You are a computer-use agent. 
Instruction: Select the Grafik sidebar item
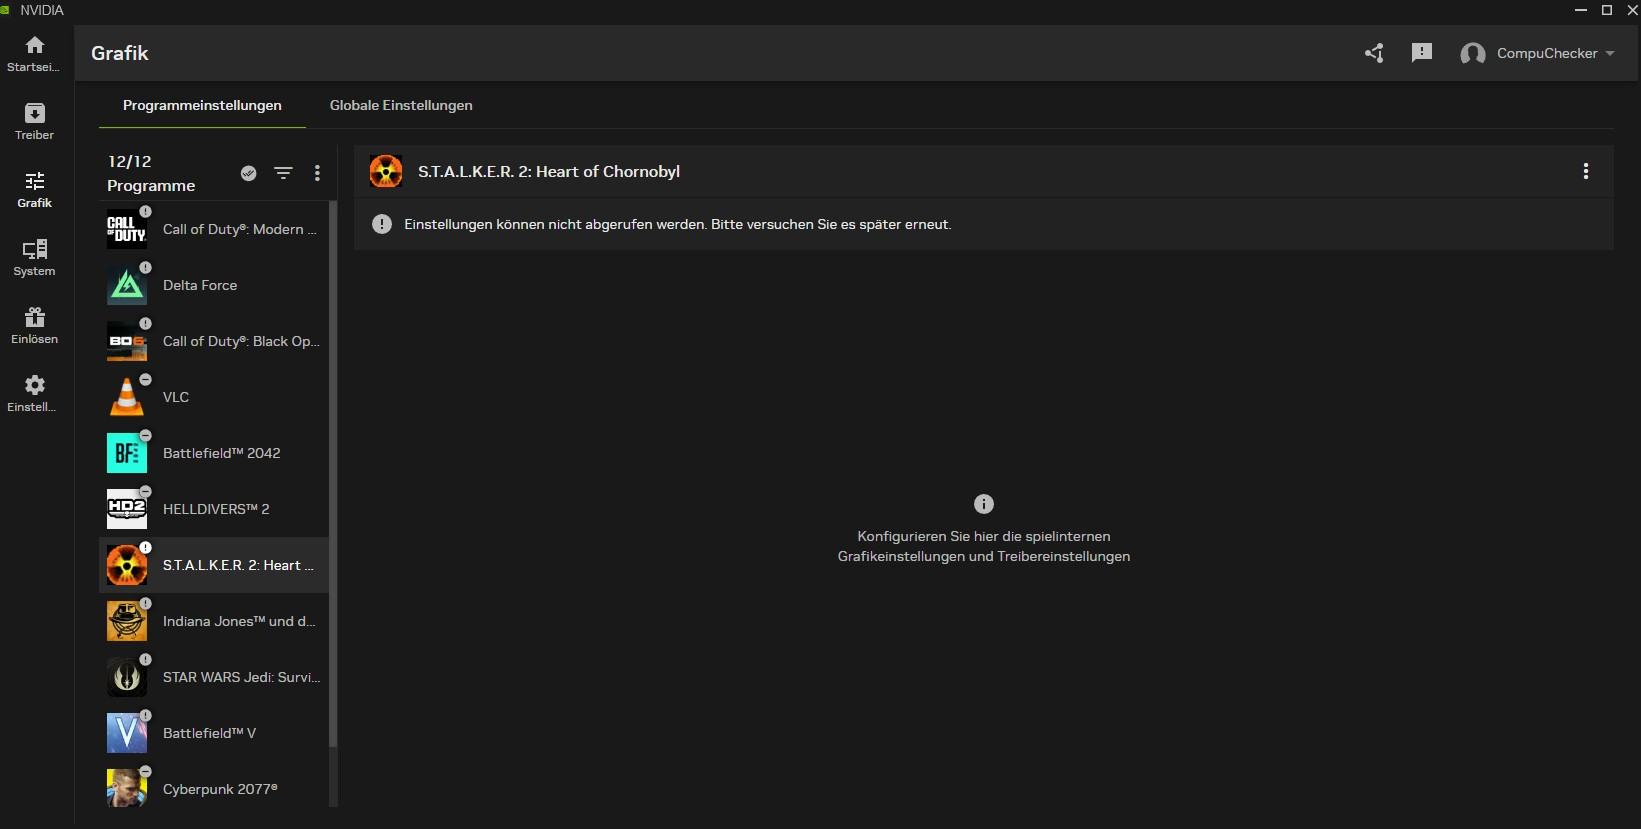click(x=34, y=189)
